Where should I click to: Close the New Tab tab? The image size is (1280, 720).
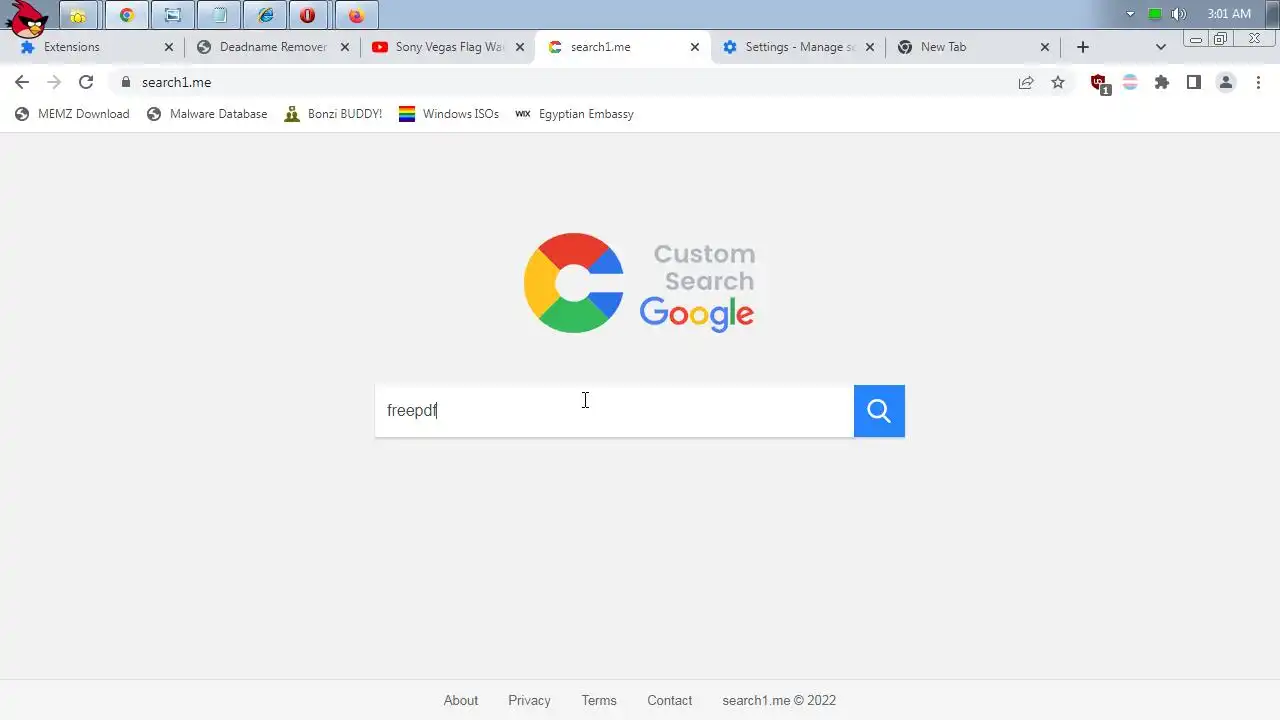click(1045, 47)
